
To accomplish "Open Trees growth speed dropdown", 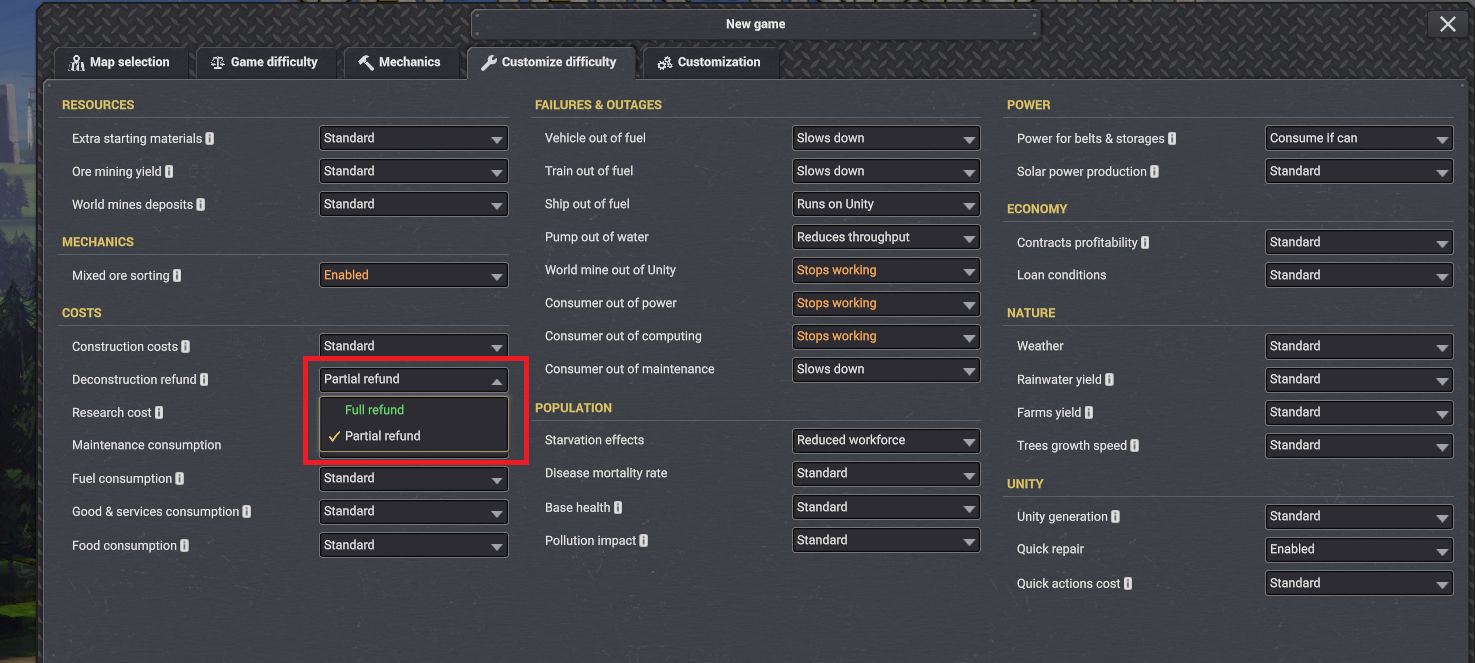I will click(x=1359, y=445).
